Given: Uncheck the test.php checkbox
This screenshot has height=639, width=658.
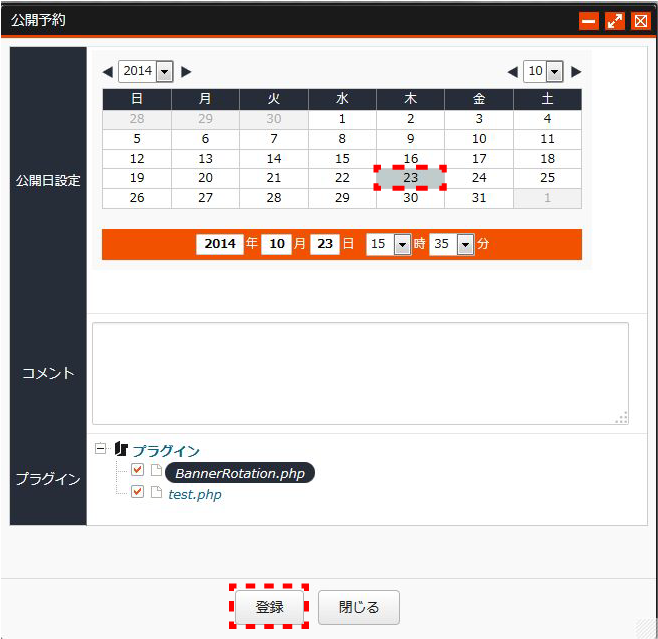Looking at the screenshot, I should (x=137, y=491).
